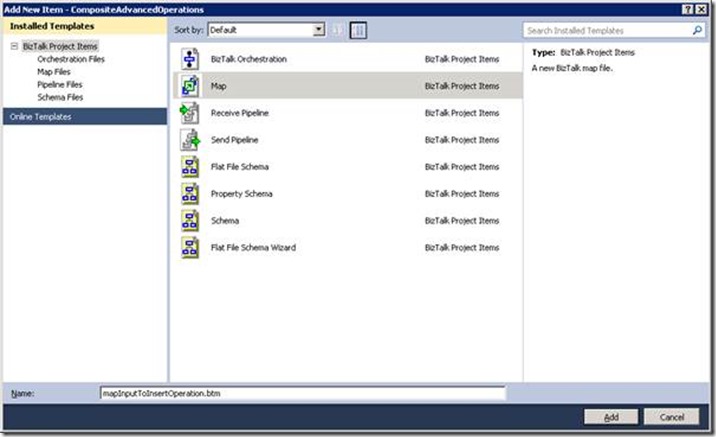Image resolution: width=716 pixels, height=437 pixels.
Task: Click the search magnifier icon
Action: click(697, 31)
